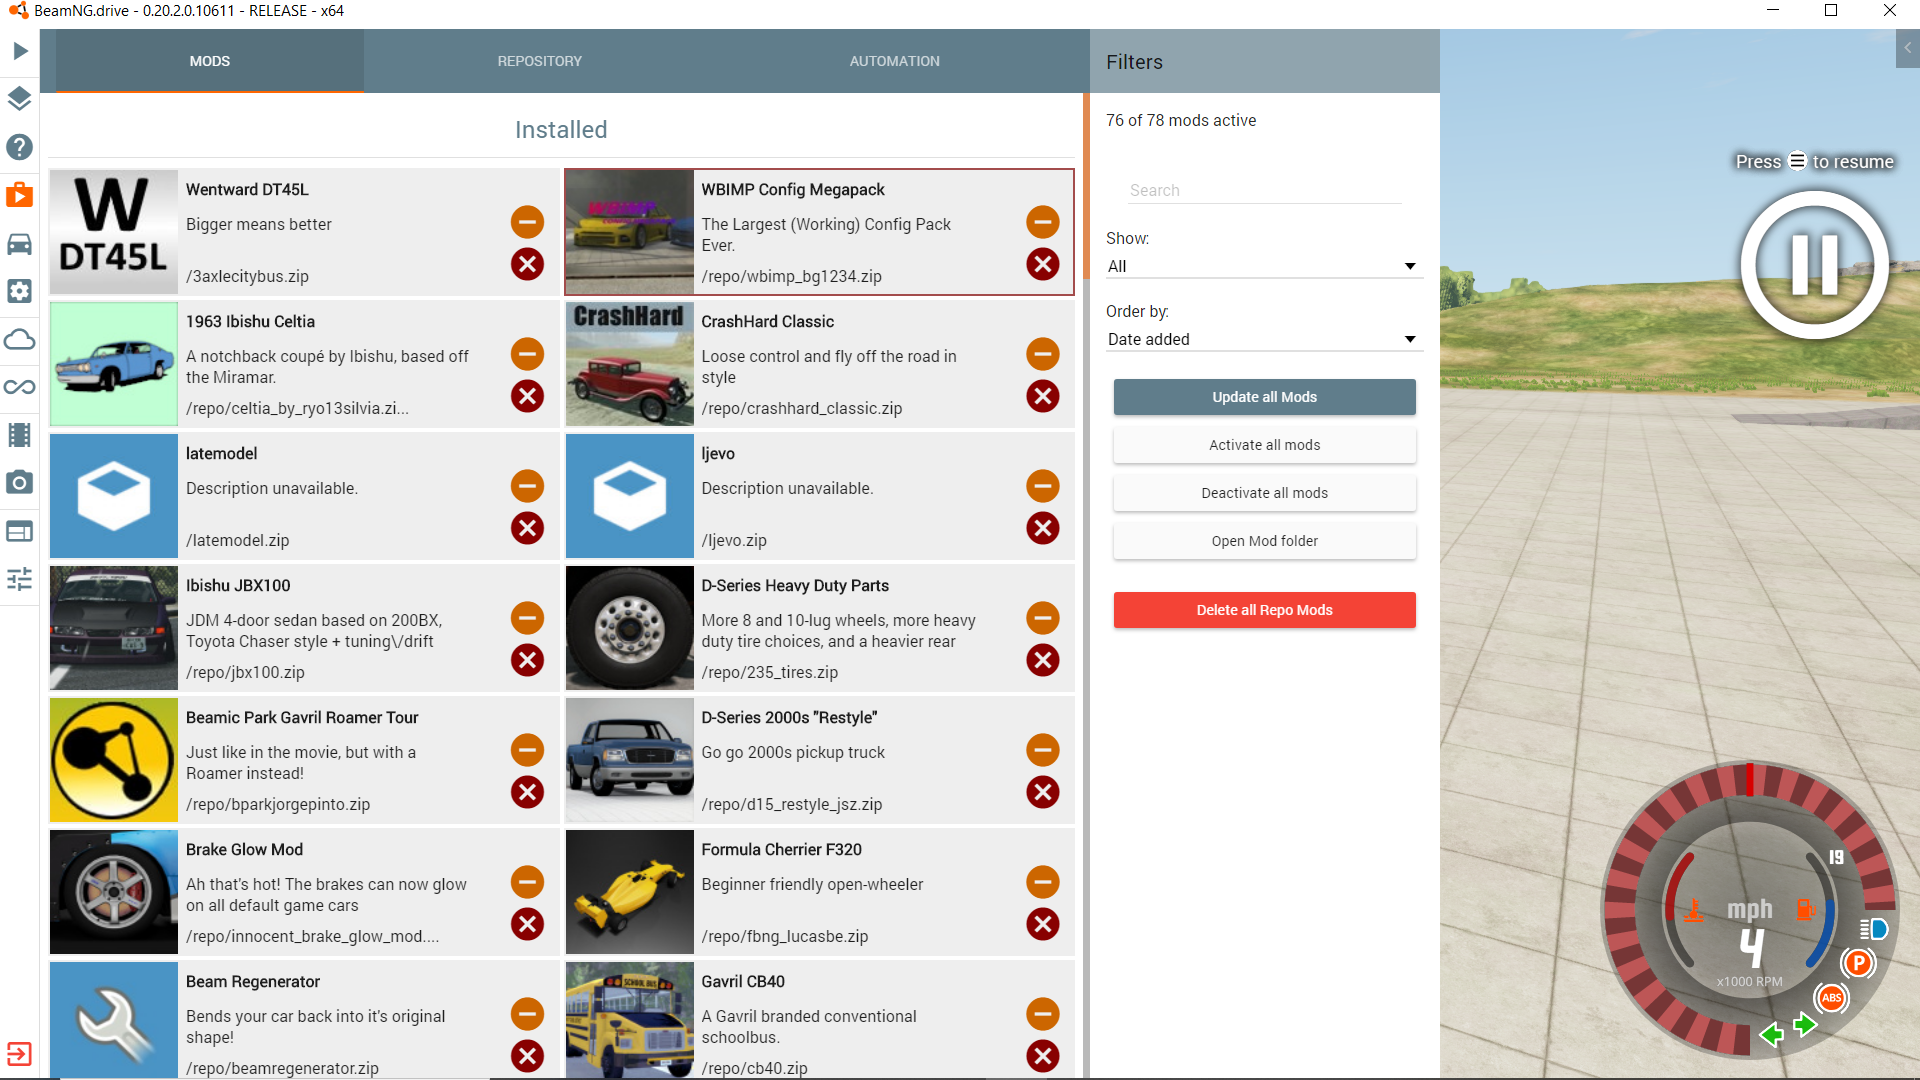Image resolution: width=1920 pixels, height=1080 pixels.
Task: Deactivate the Beam Regenerator mod
Action: pyautogui.click(x=527, y=1014)
